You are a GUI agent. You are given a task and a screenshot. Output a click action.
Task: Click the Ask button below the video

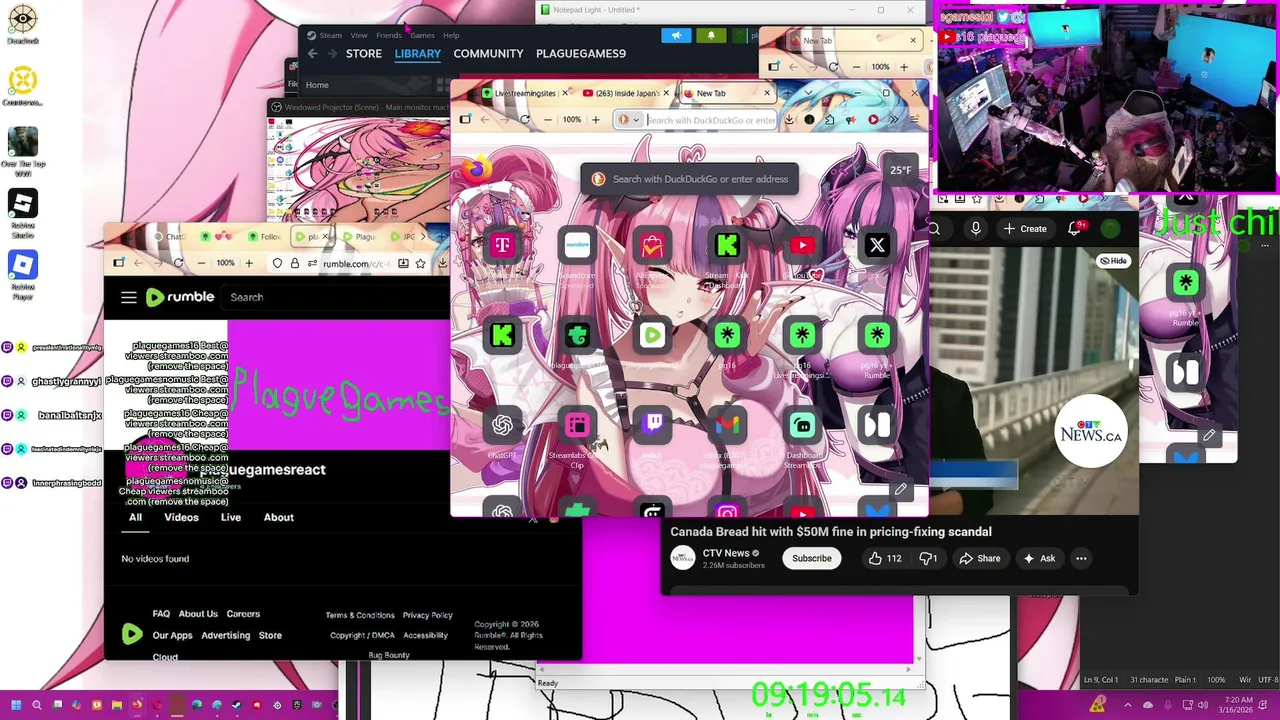pos(1039,559)
